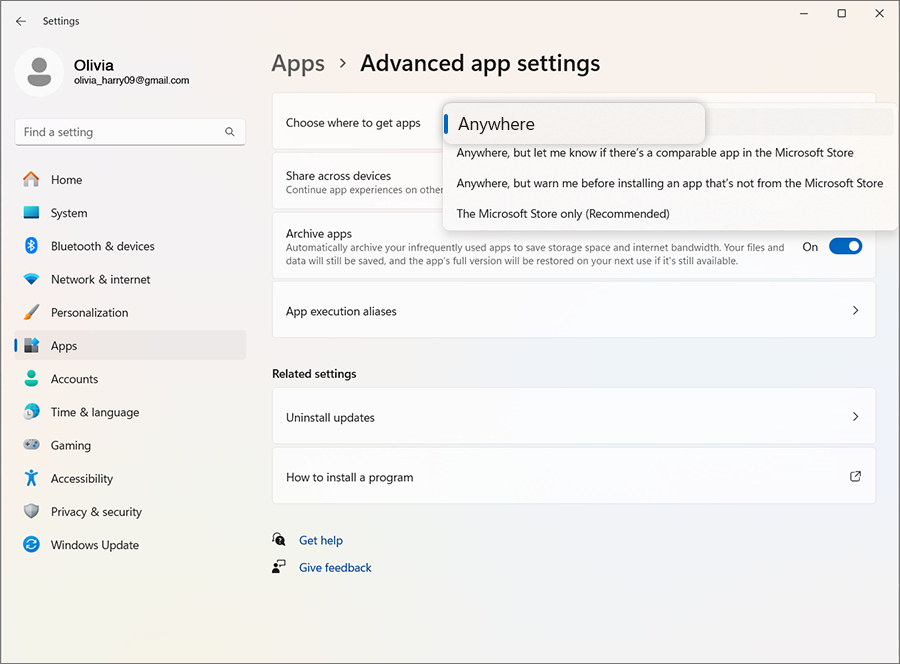Turn off the Archive apps toggle

[845, 246]
